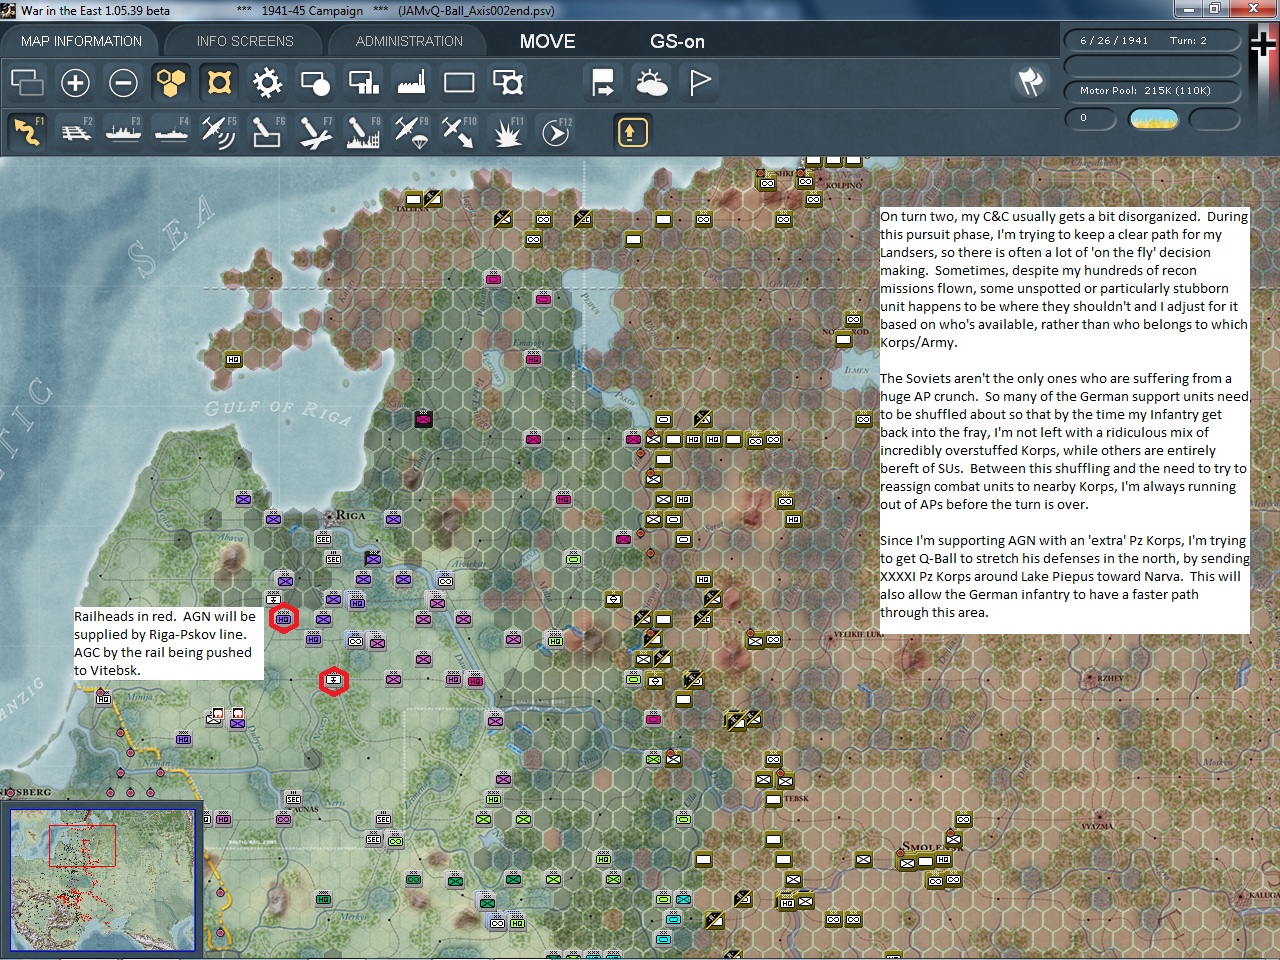Select the F4 ship mode
This screenshot has width=1280, height=960.
click(x=171, y=132)
